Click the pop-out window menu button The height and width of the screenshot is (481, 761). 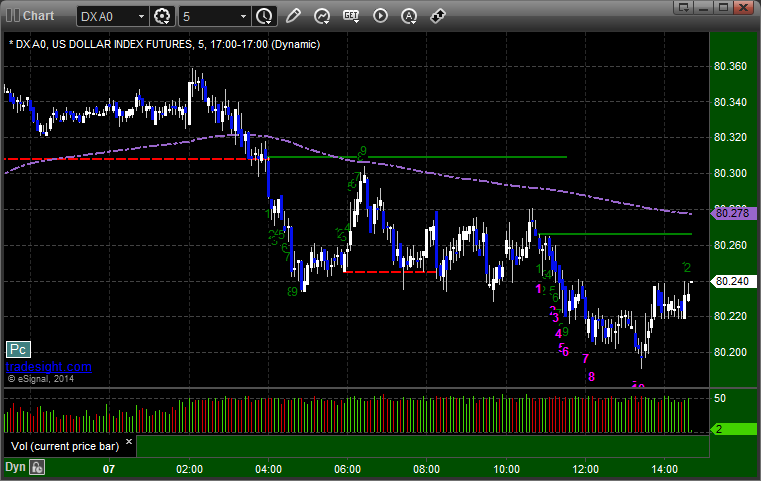click(x=684, y=7)
